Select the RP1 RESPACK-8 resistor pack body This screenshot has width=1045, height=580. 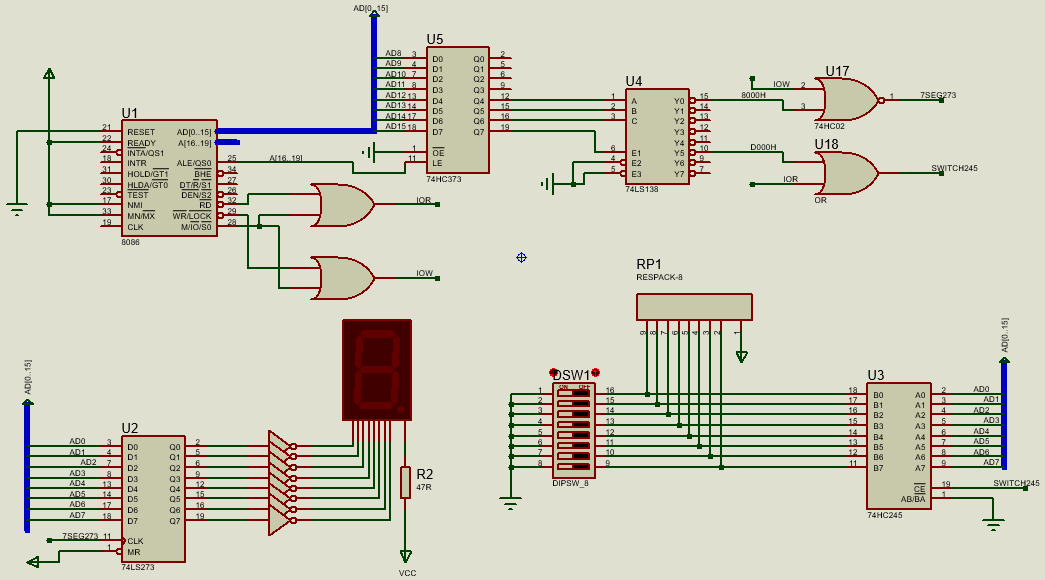694,307
